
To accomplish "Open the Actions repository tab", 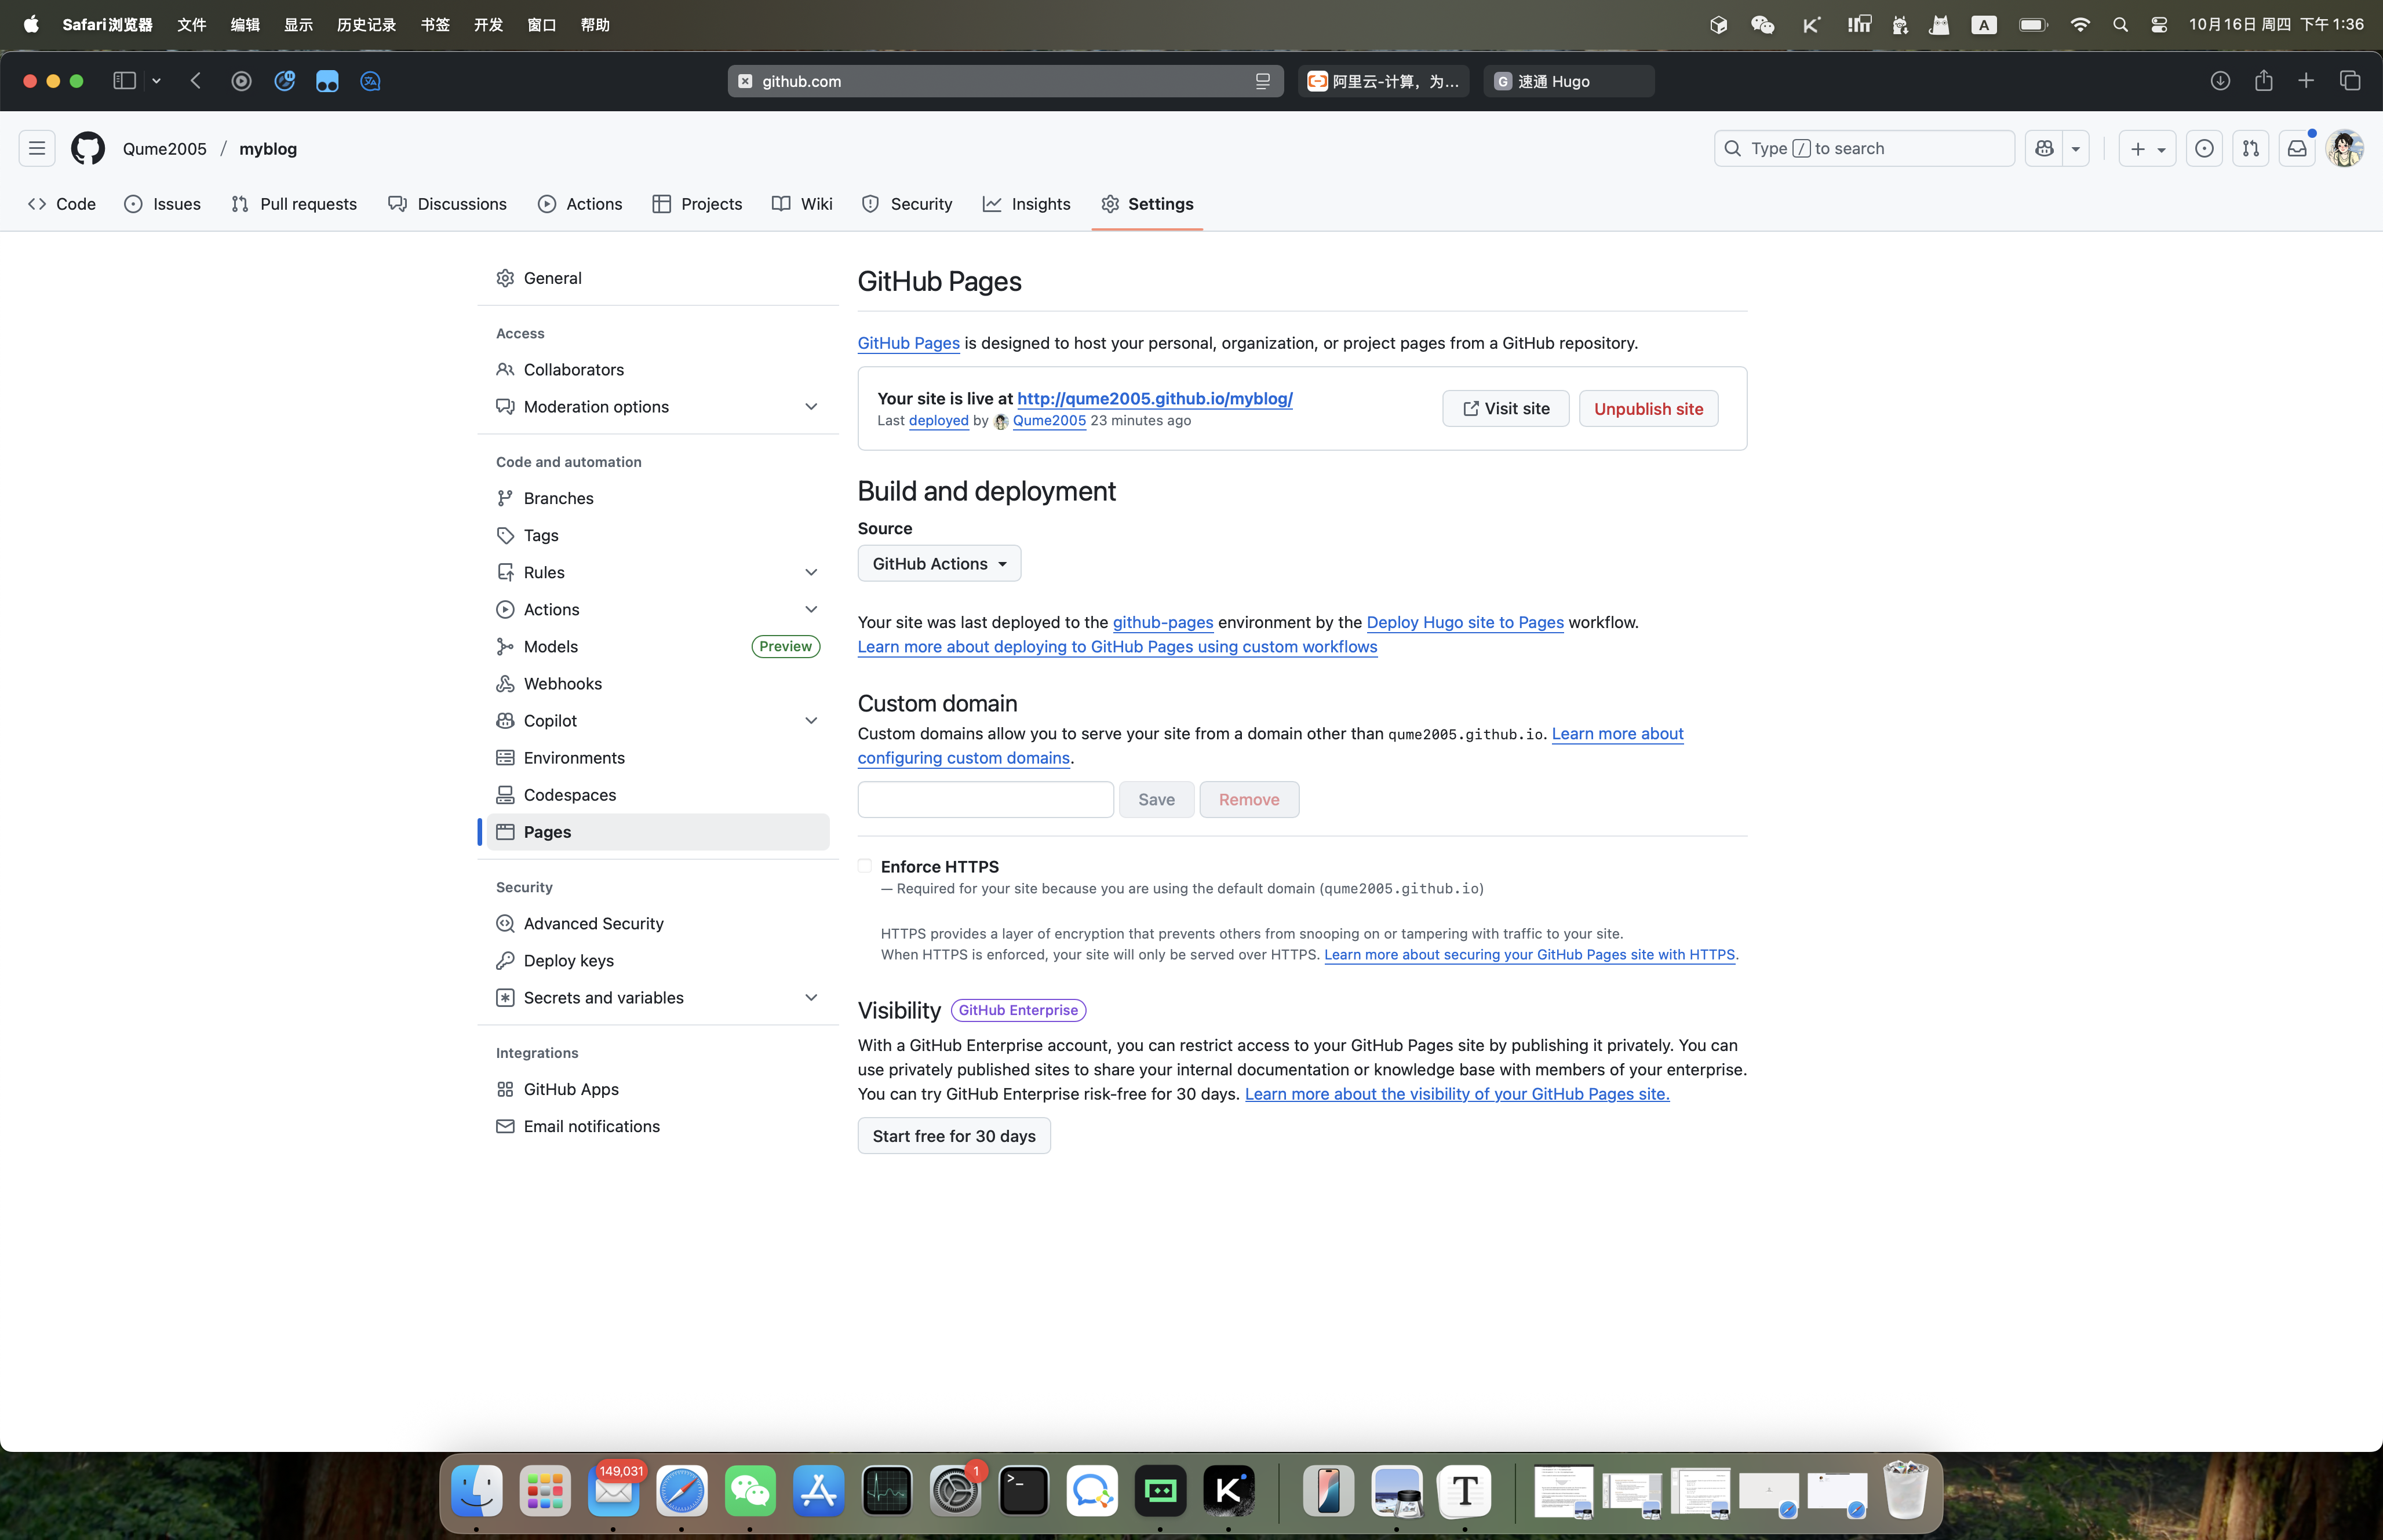I will (580, 204).
